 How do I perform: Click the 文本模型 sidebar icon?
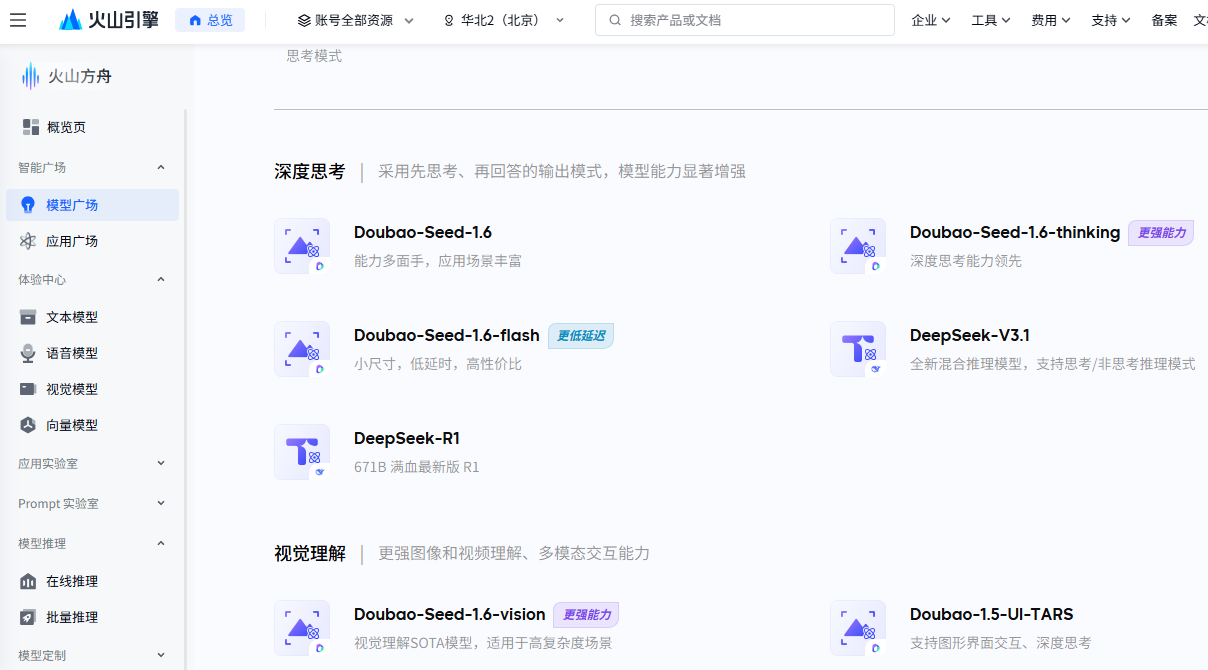point(28,317)
